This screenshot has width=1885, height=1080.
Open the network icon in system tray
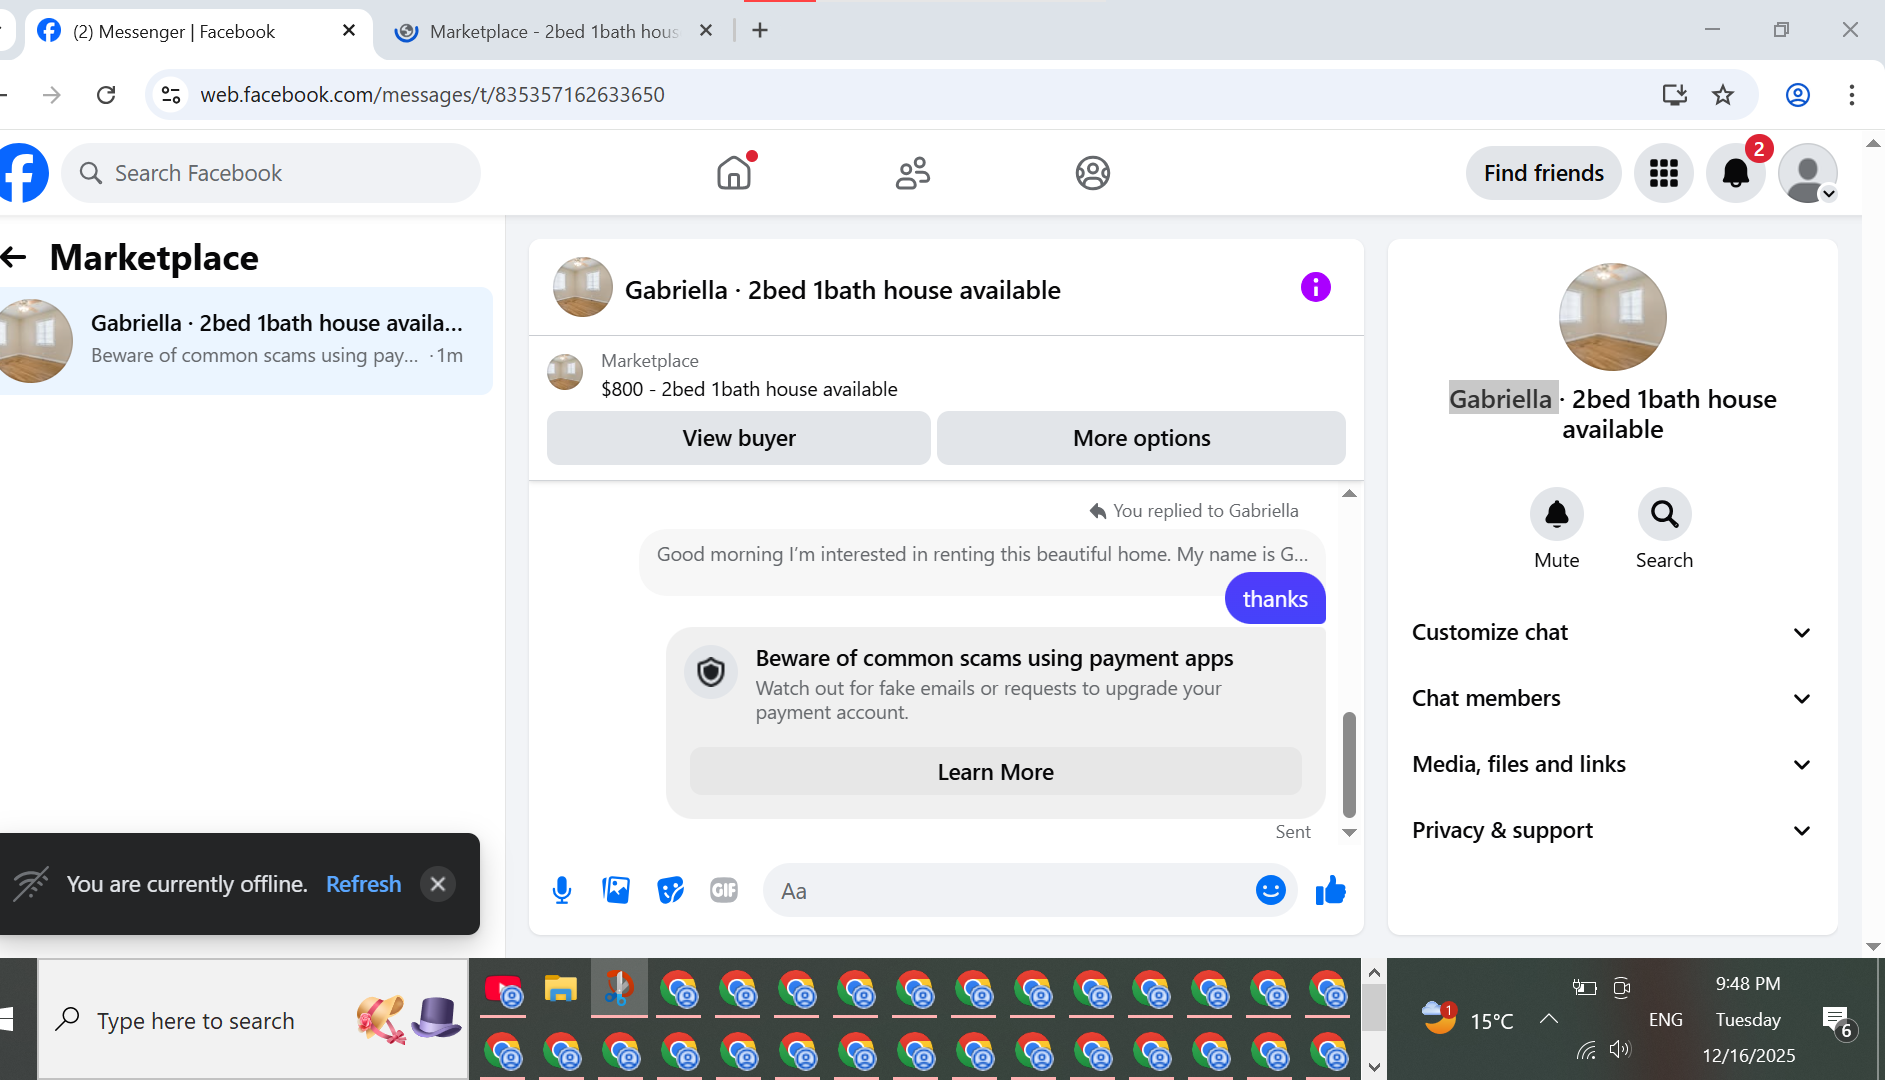(1586, 1049)
